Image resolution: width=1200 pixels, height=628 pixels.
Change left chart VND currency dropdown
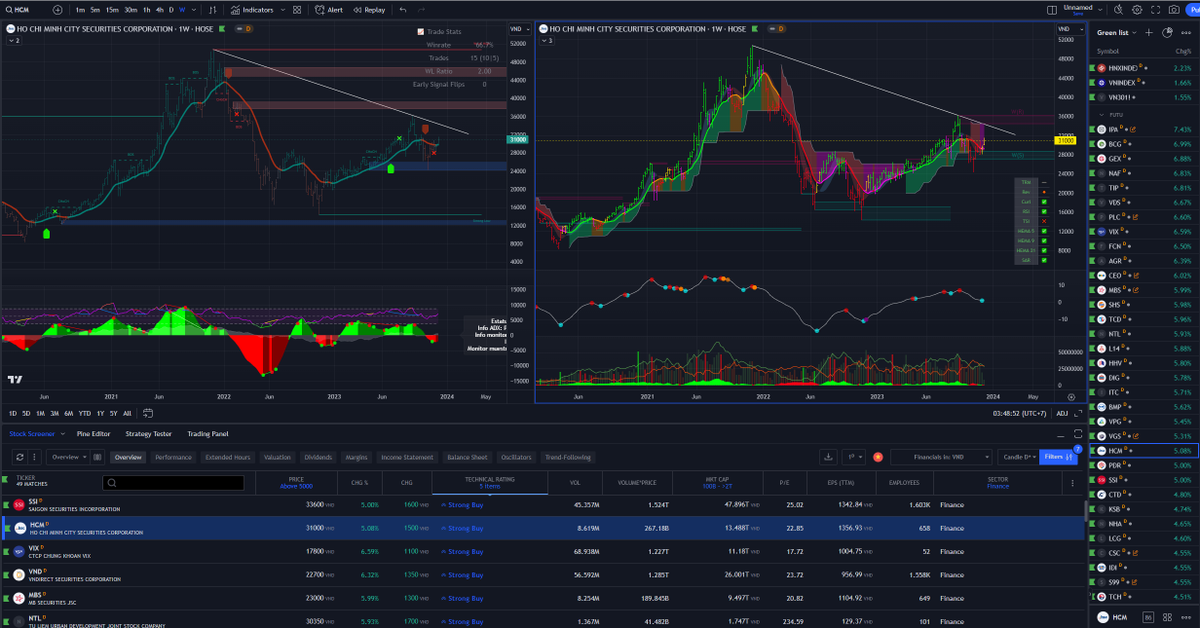520,29
